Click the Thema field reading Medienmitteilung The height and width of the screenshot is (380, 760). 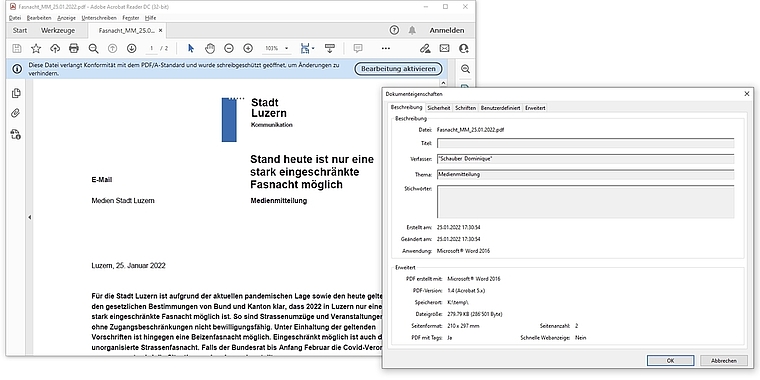point(586,174)
